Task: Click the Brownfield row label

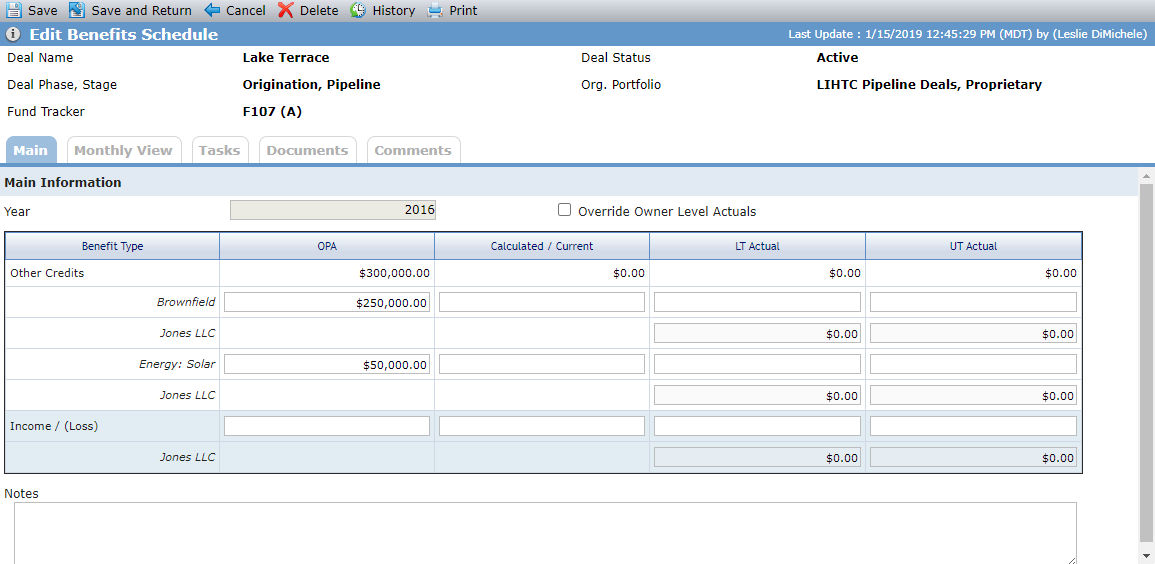Action: click(x=186, y=302)
